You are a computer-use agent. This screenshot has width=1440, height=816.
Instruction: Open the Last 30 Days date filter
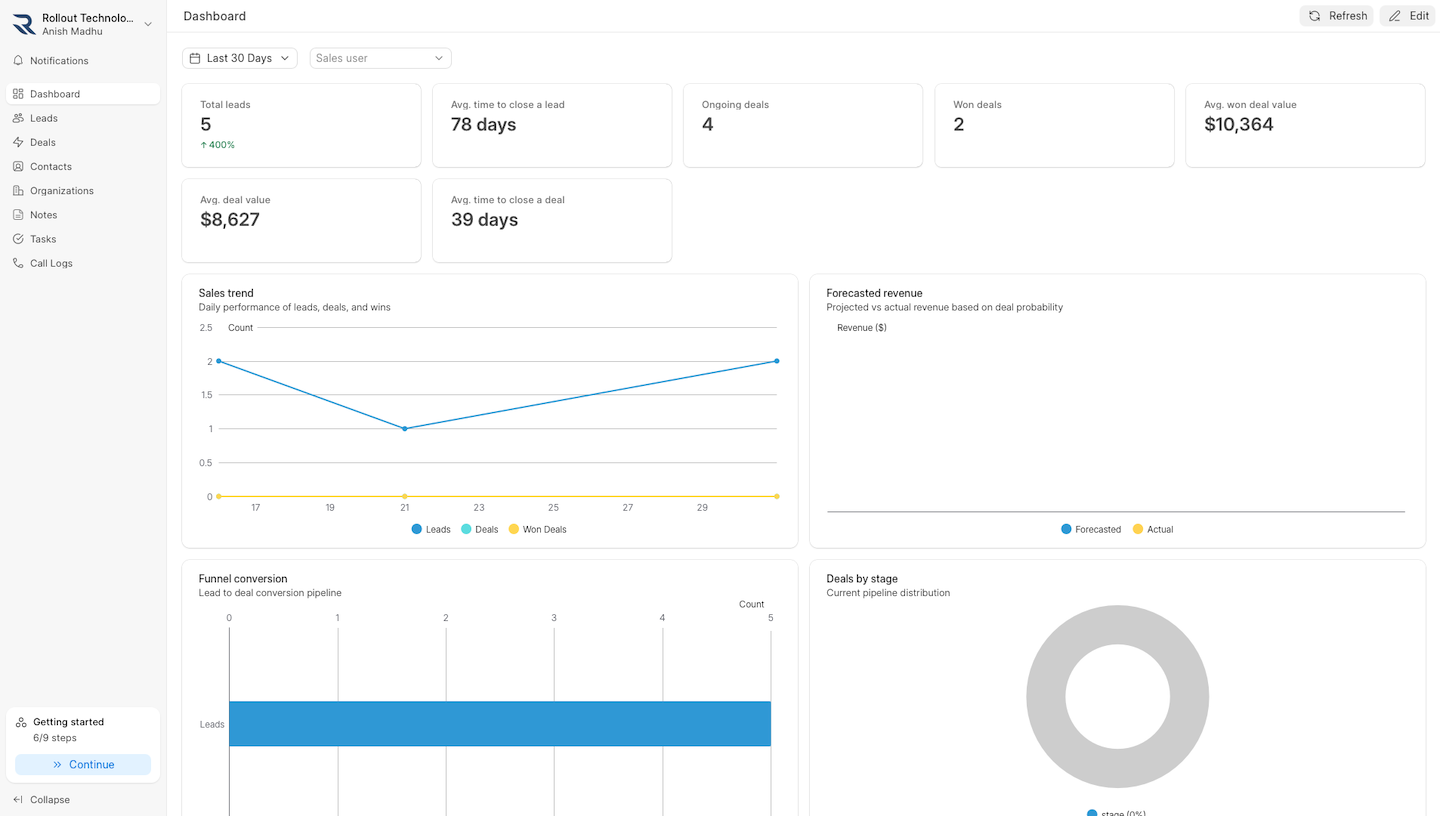coord(239,58)
